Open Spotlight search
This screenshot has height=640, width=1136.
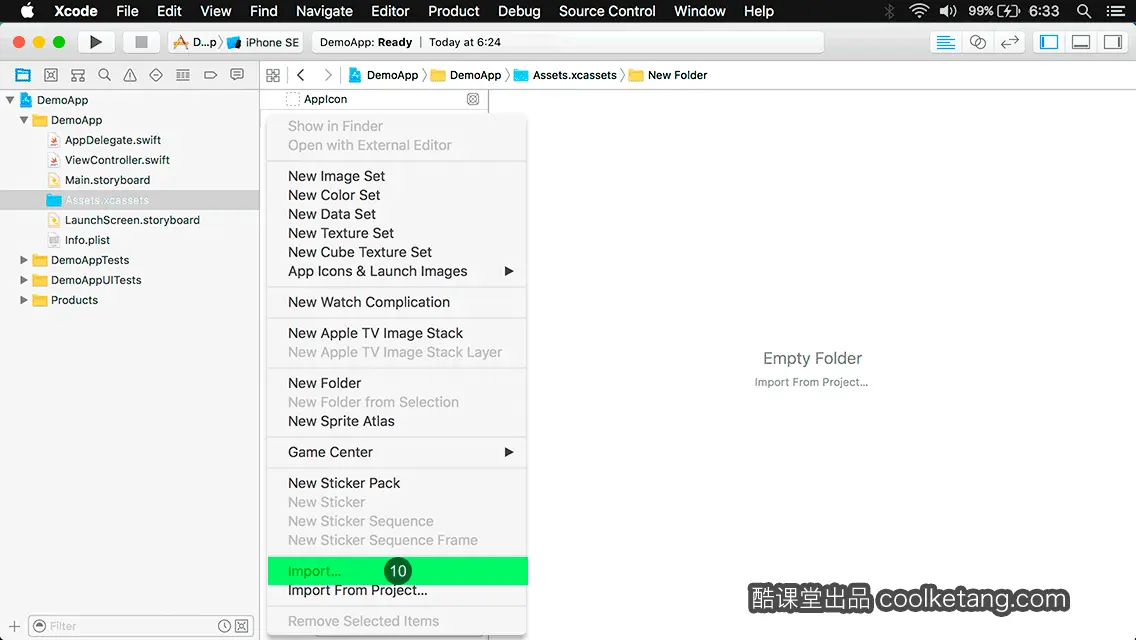[x=1084, y=11]
